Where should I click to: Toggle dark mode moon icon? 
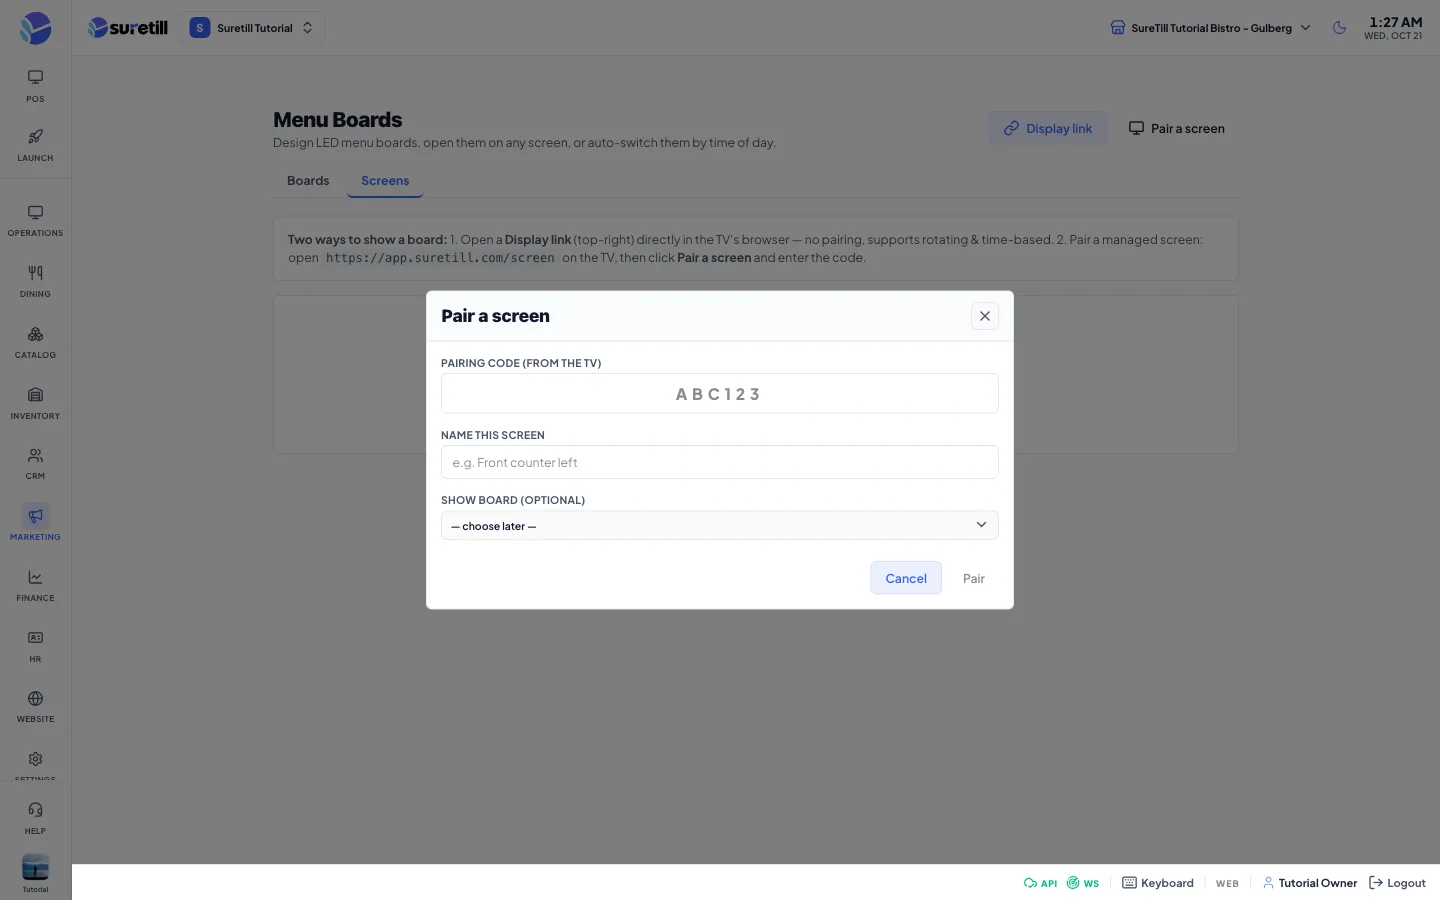(x=1340, y=28)
